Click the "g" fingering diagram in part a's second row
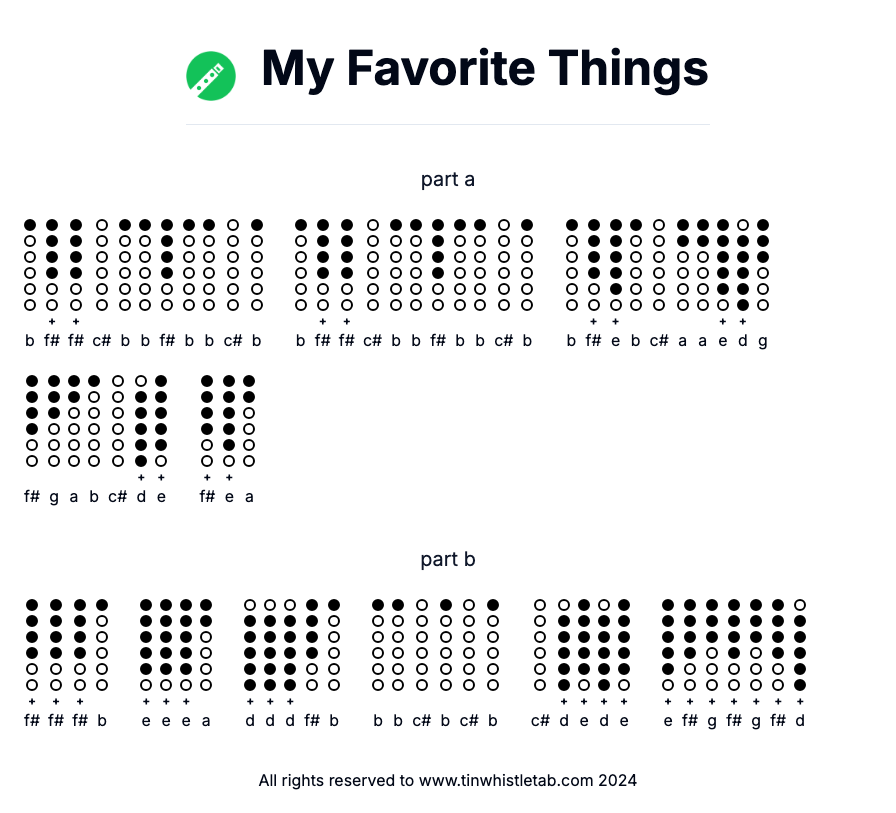 tap(54, 421)
